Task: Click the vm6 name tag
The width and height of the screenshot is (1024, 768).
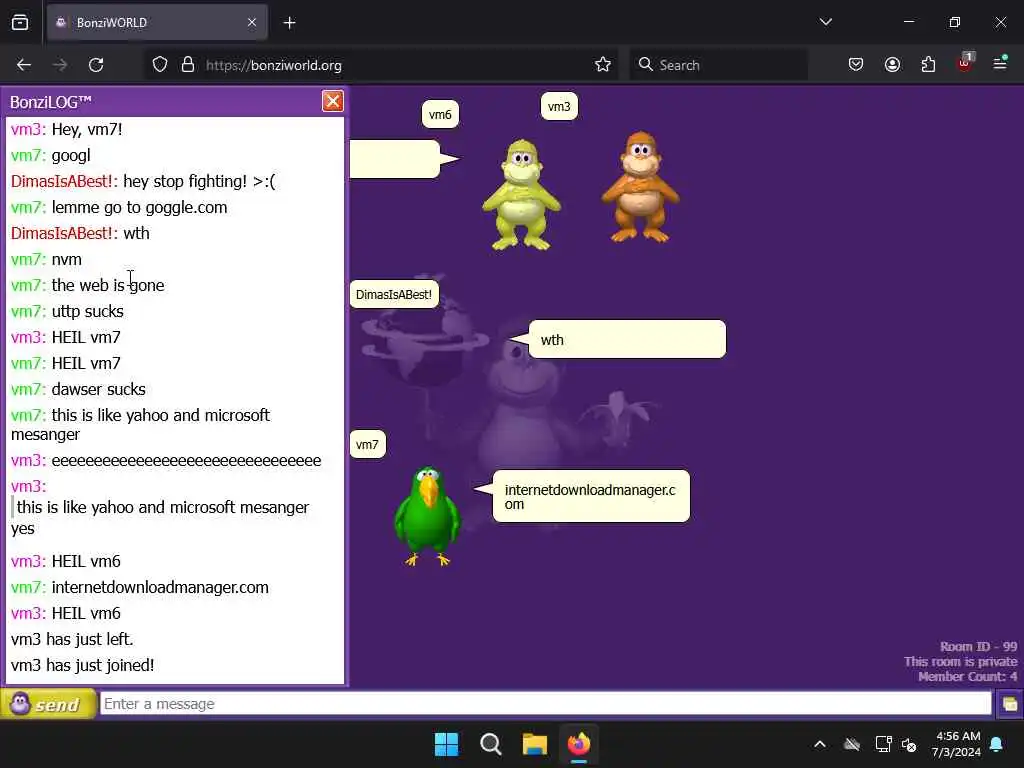Action: (440, 114)
